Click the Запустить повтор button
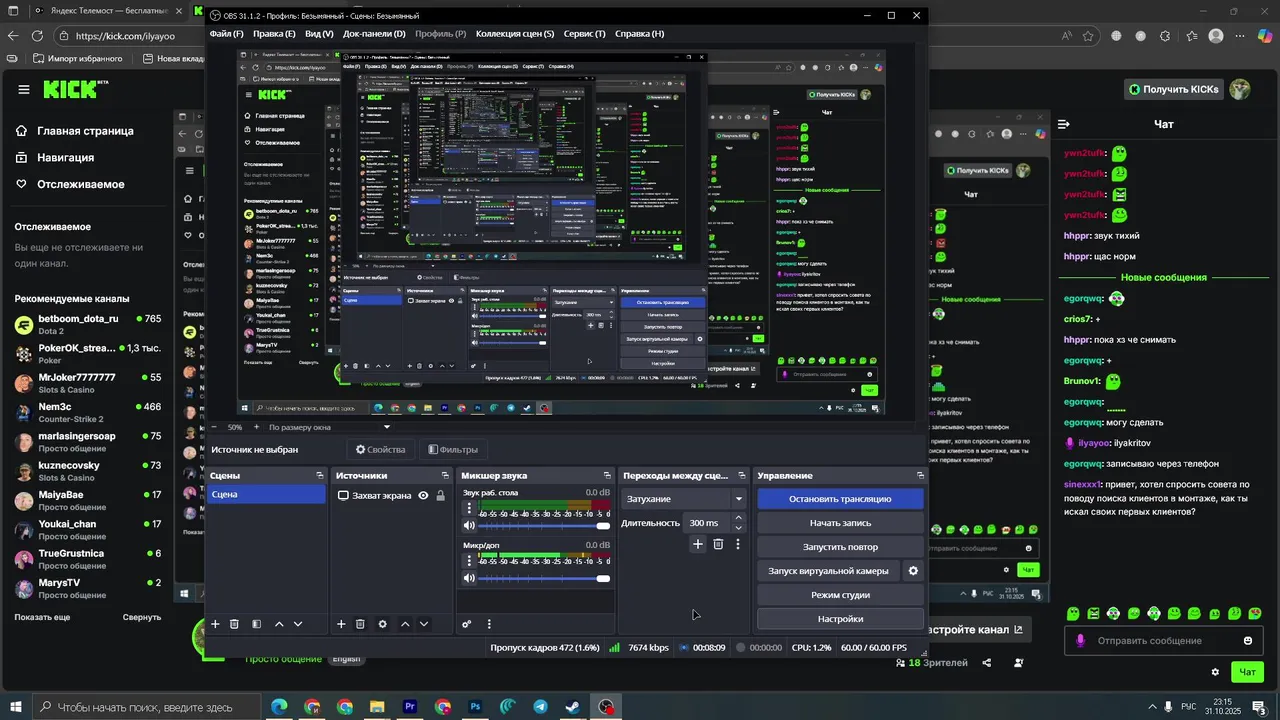The height and width of the screenshot is (720, 1280). click(x=840, y=547)
